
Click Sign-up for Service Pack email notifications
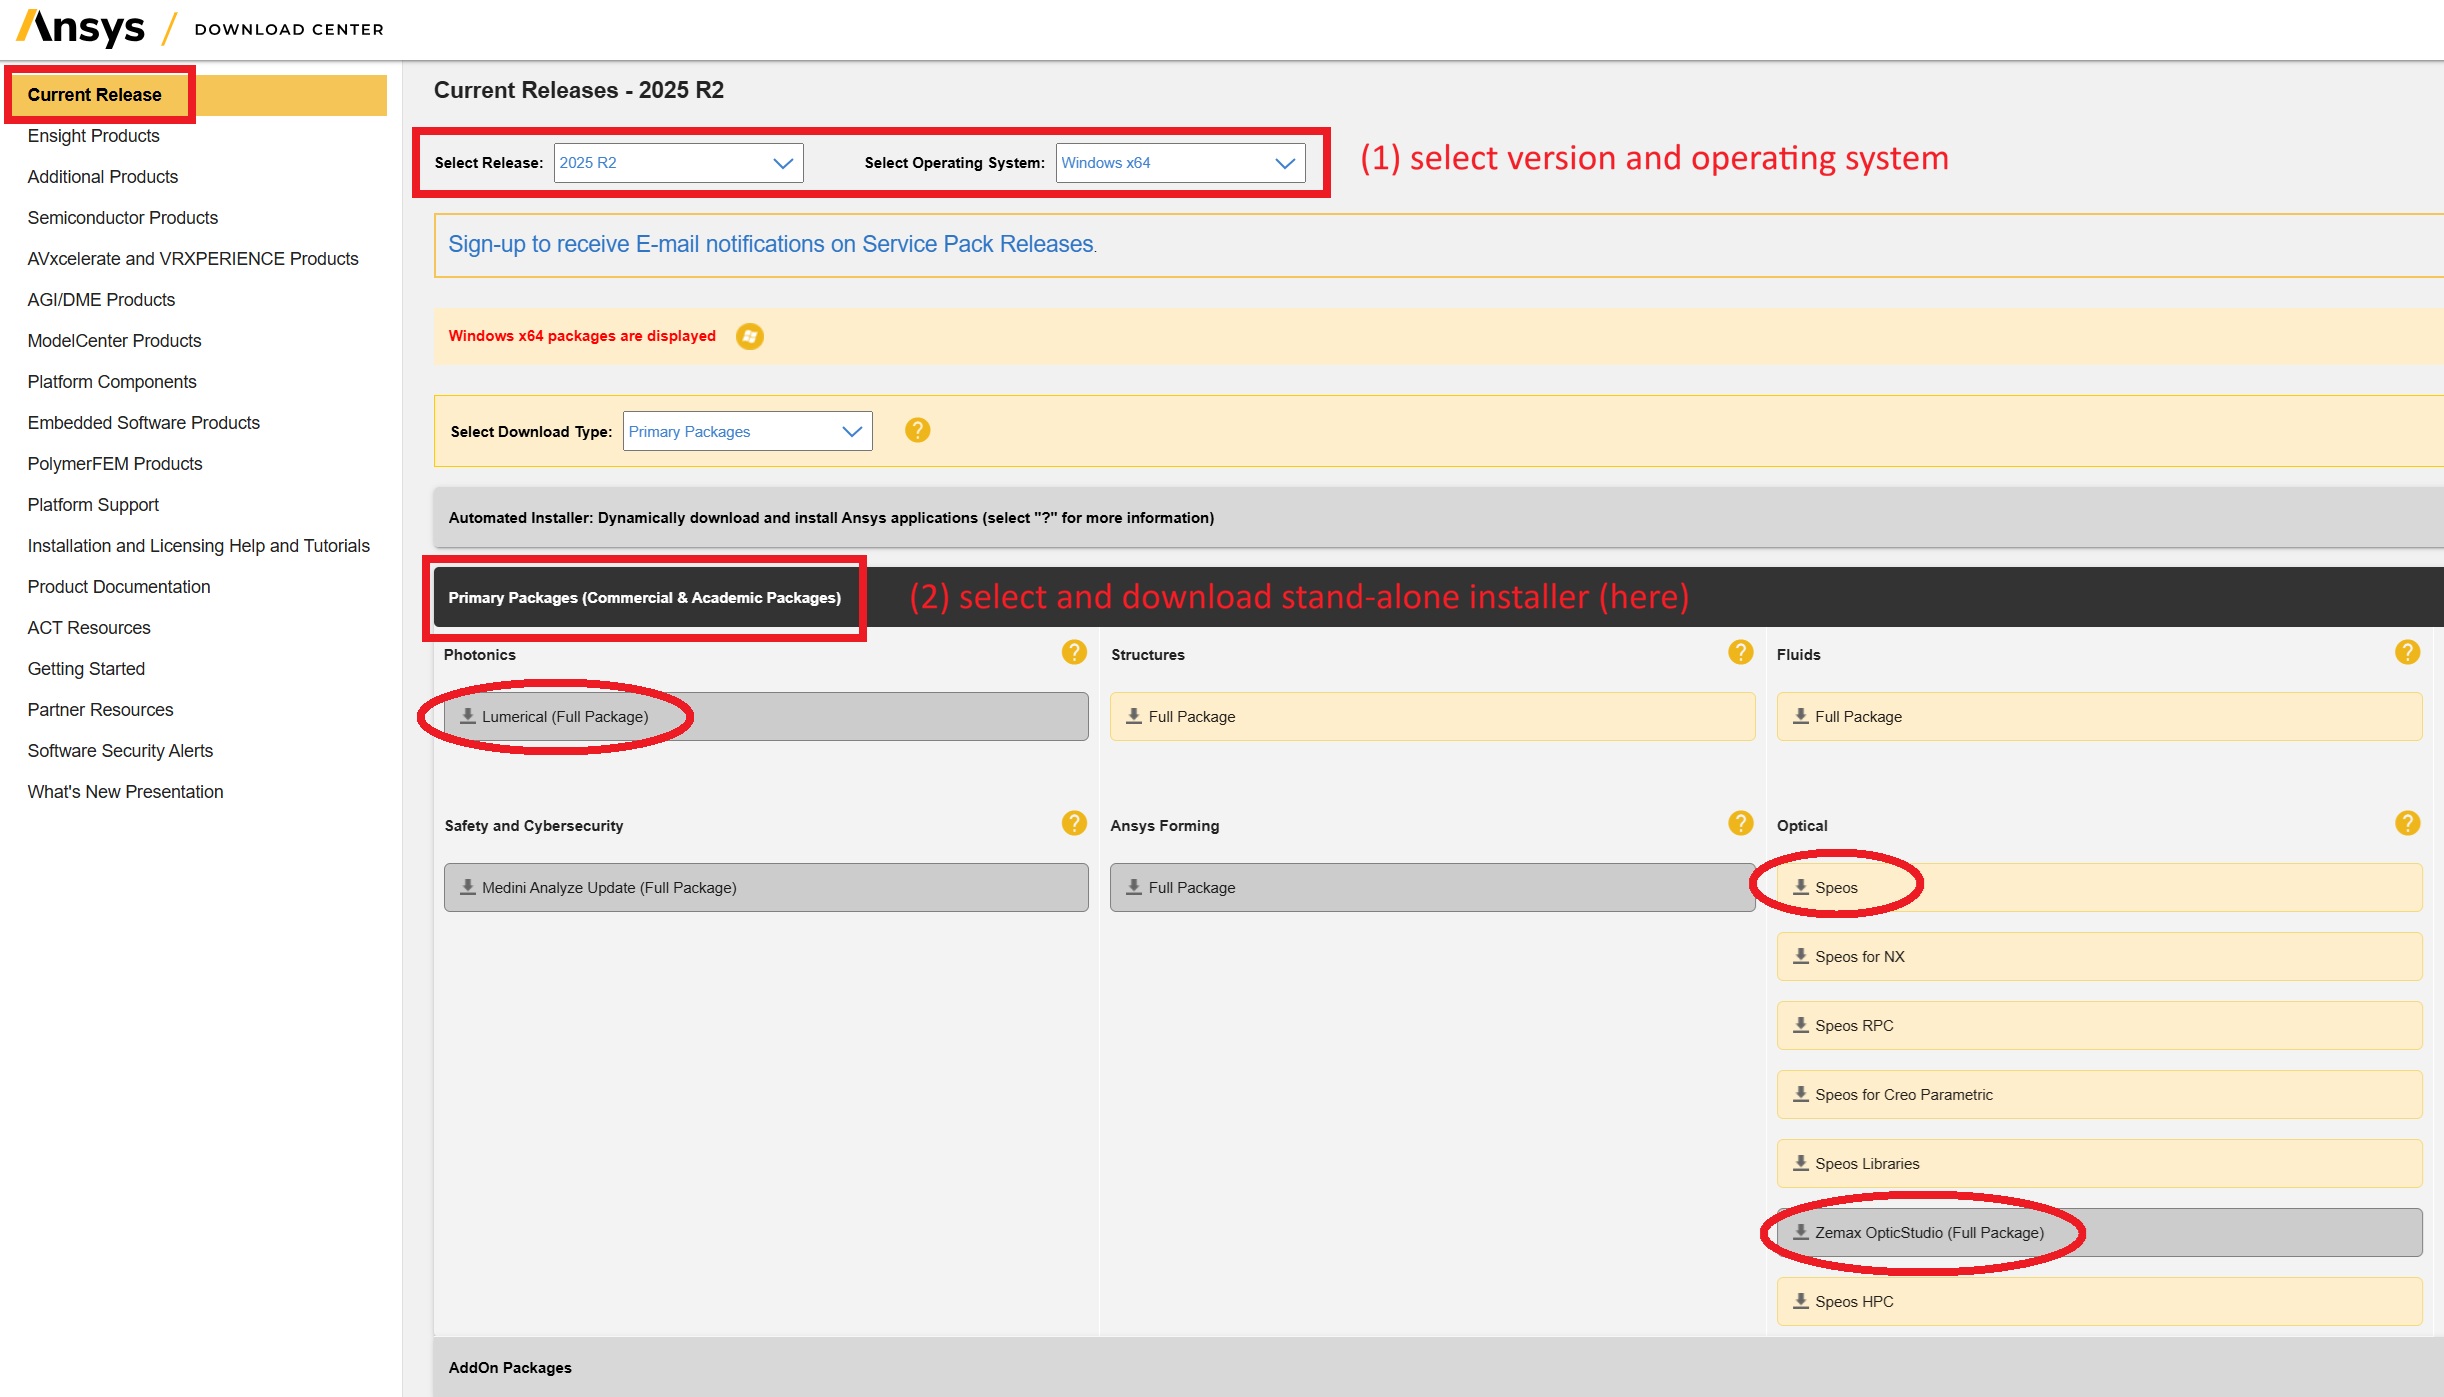point(772,244)
